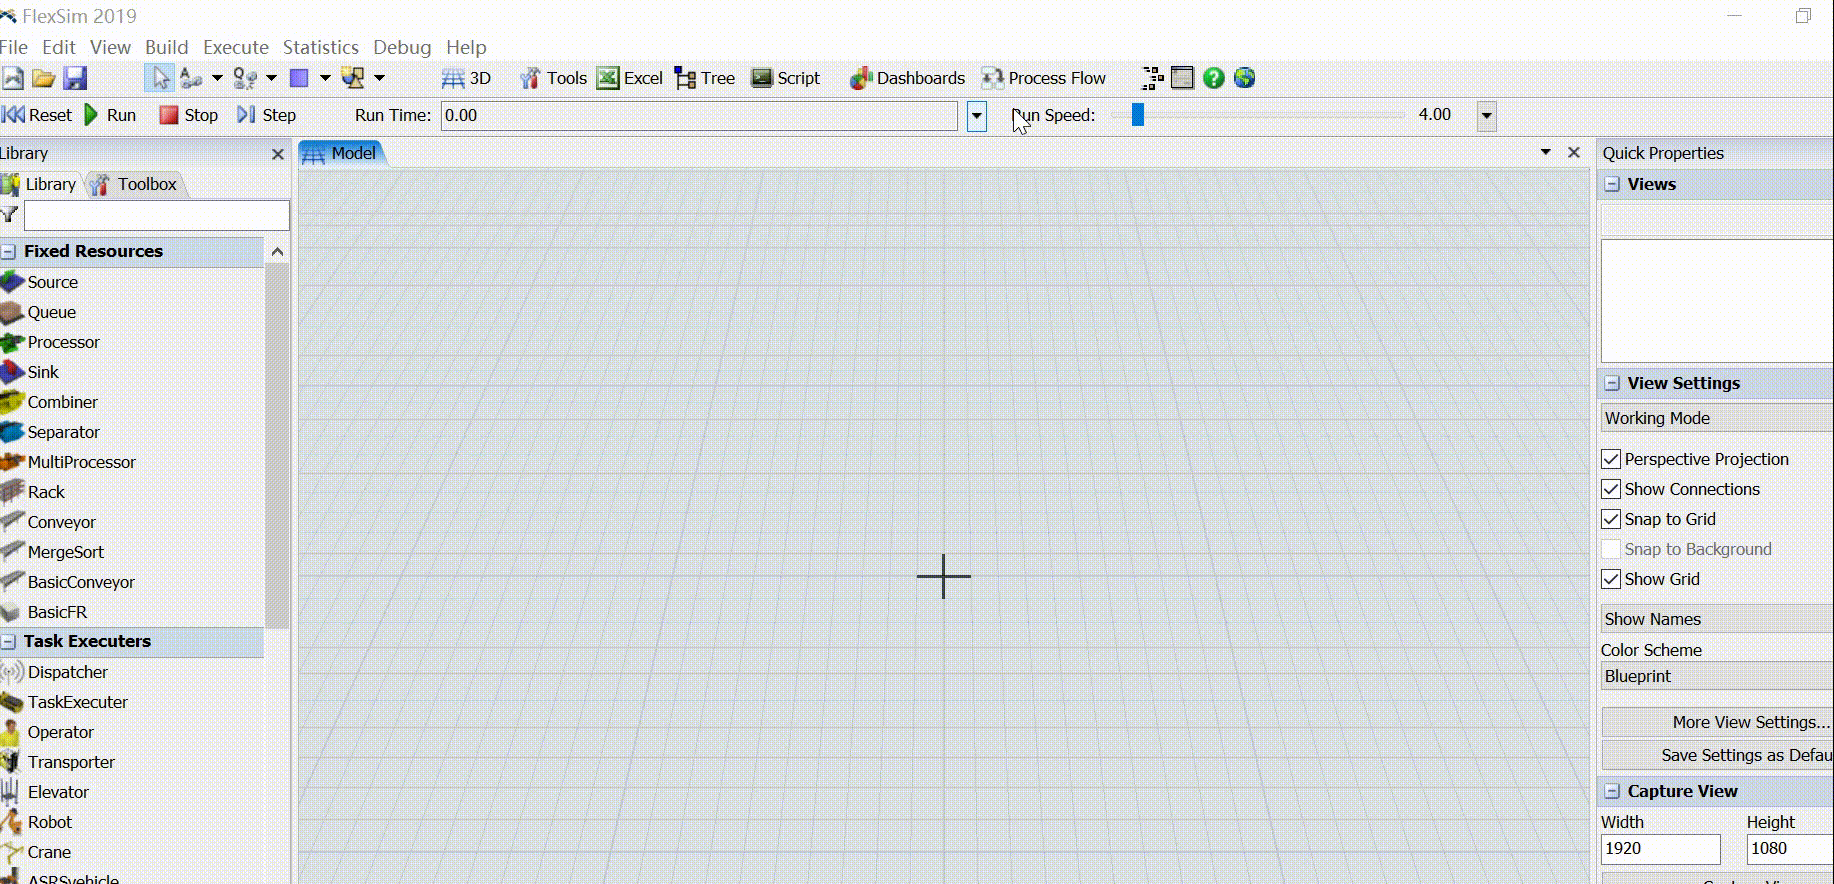Open the Tools toolbar menu
Screen dimensions: 1834x884
coord(553,78)
